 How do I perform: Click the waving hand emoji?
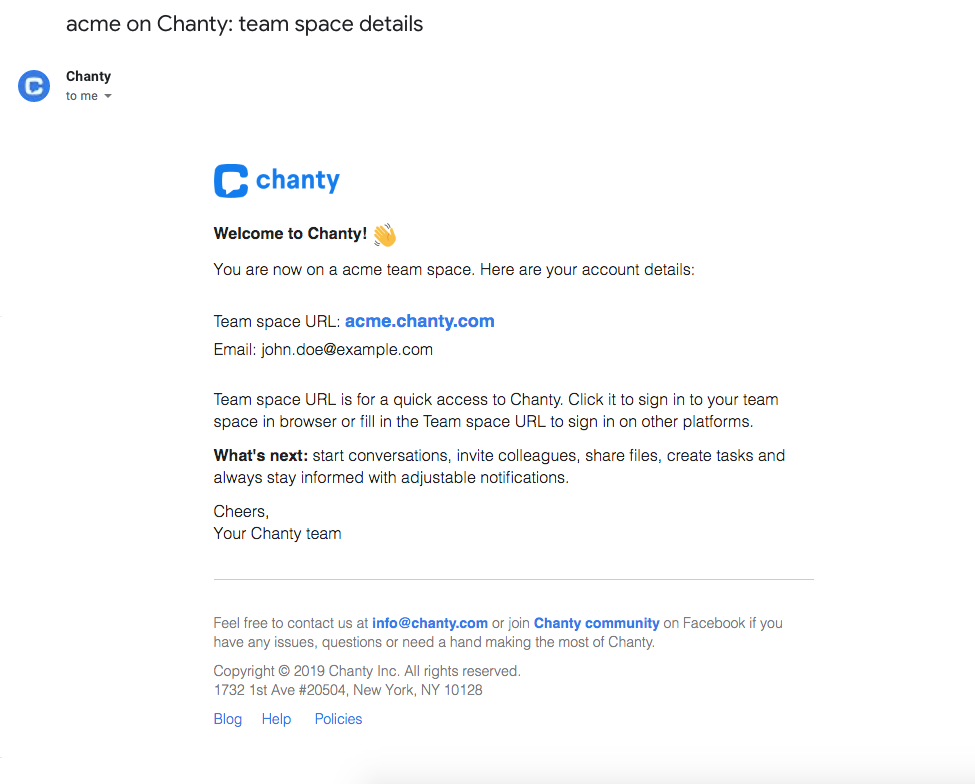click(x=385, y=234)
